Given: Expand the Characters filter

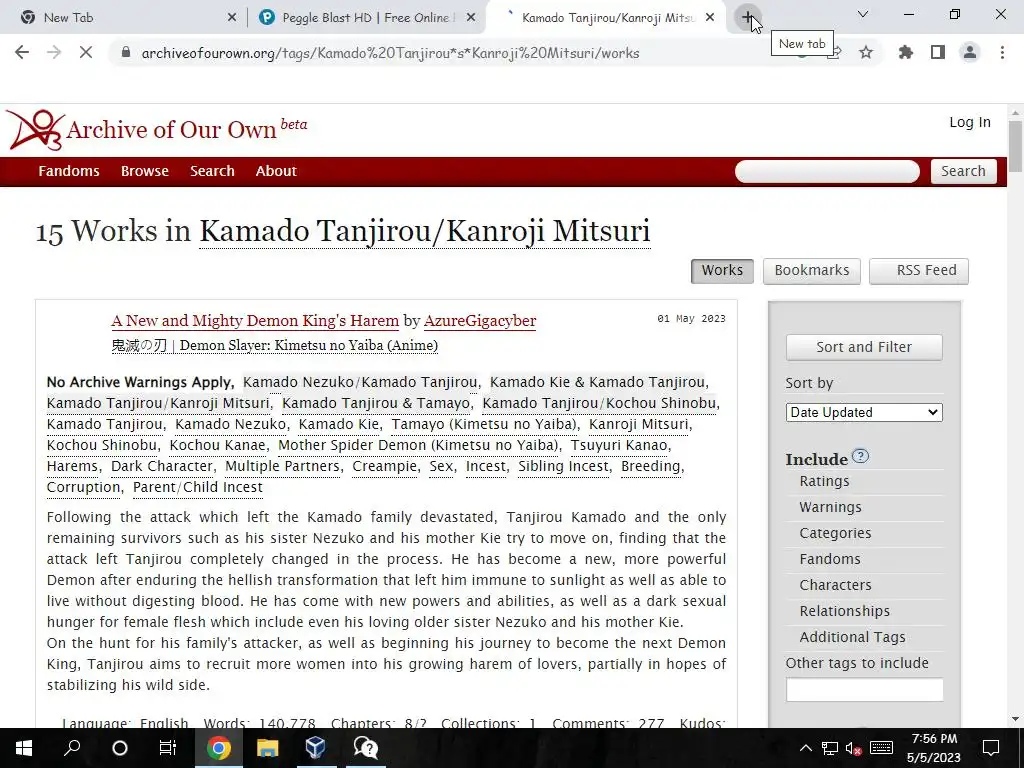Looking at the screenshot, I should point(835,585).
